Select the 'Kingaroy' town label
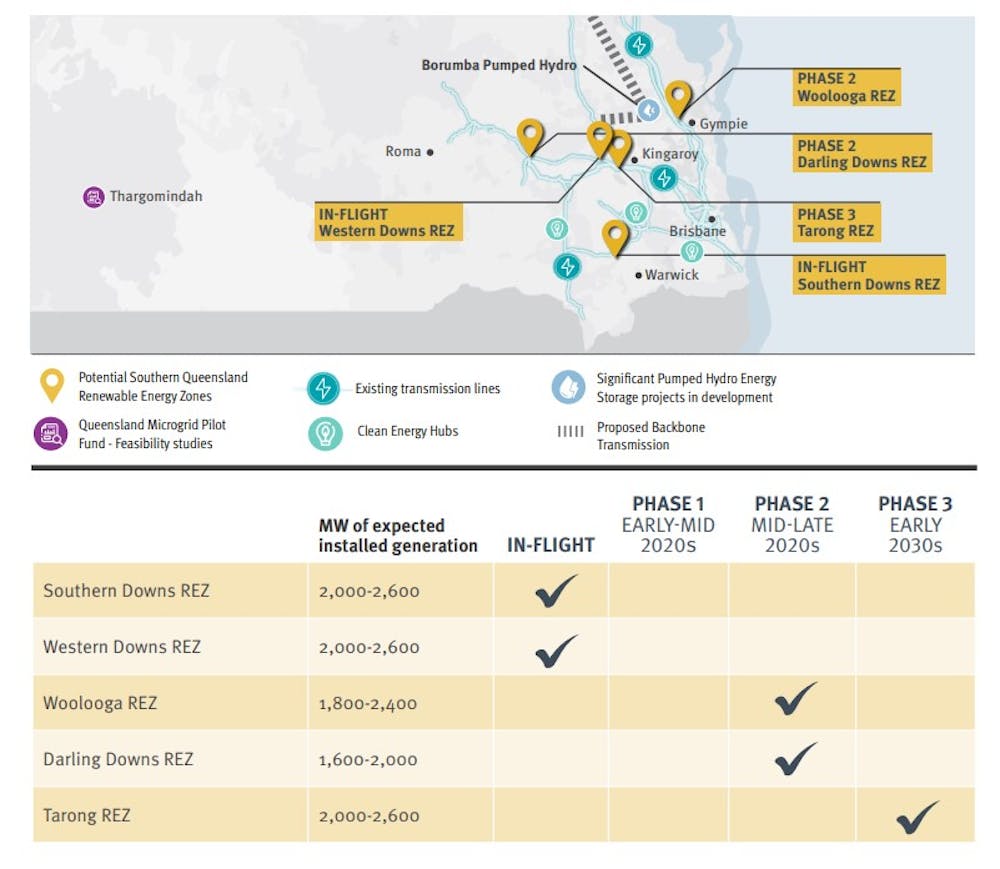This screenshot has width=1000, height=869. (x=670, y=154)
